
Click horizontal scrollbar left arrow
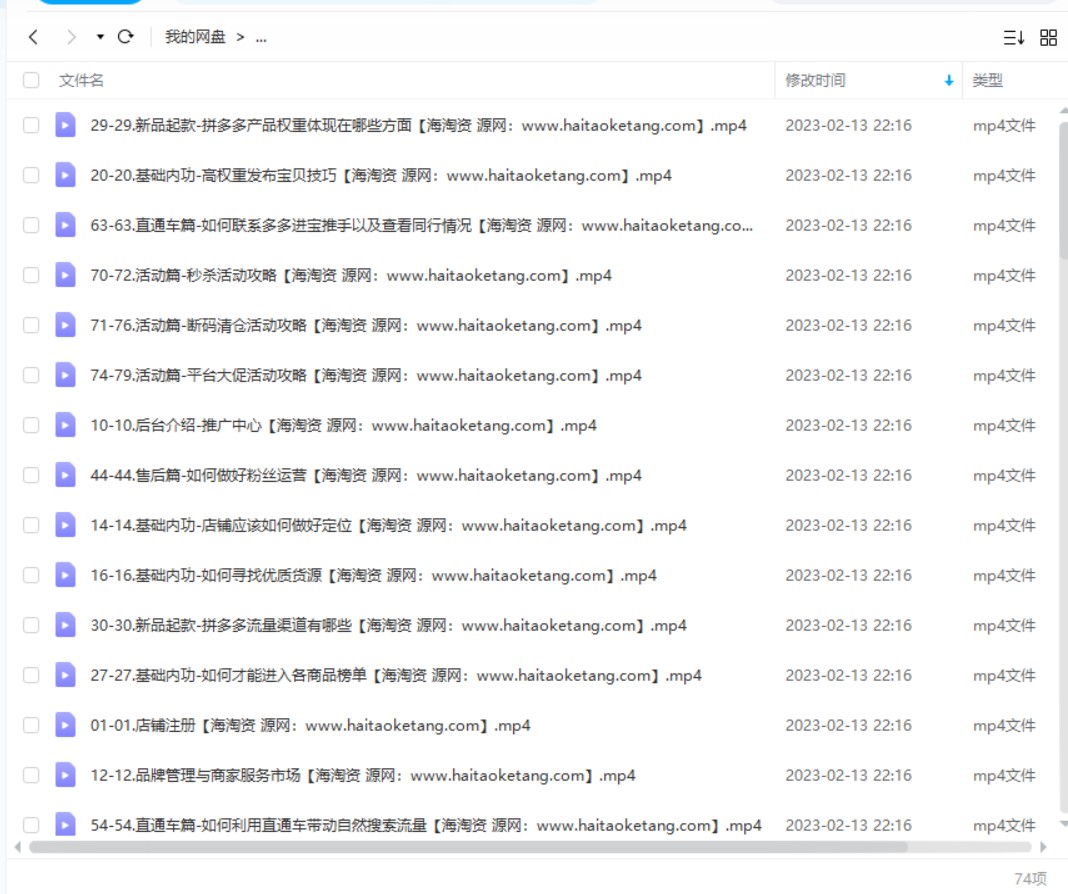pos(18,847)
